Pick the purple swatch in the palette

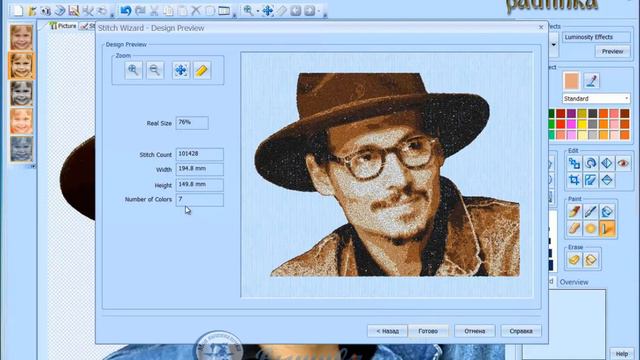(x=571, y=113)
